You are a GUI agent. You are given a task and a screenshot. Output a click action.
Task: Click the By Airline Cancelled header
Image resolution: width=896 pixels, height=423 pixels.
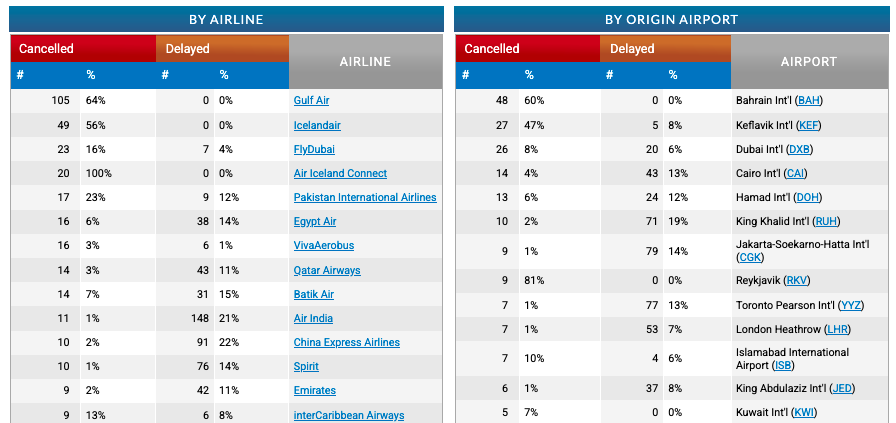pyautogui.click(x=83, y=48)
